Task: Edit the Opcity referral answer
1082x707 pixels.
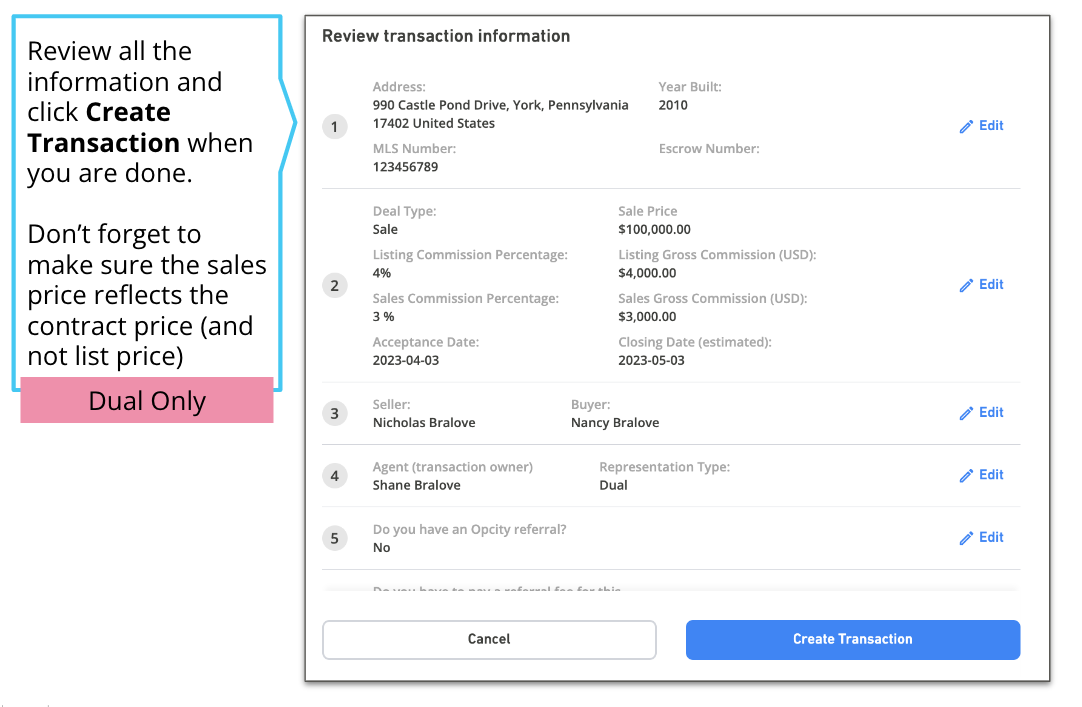Action: (981, 537)
